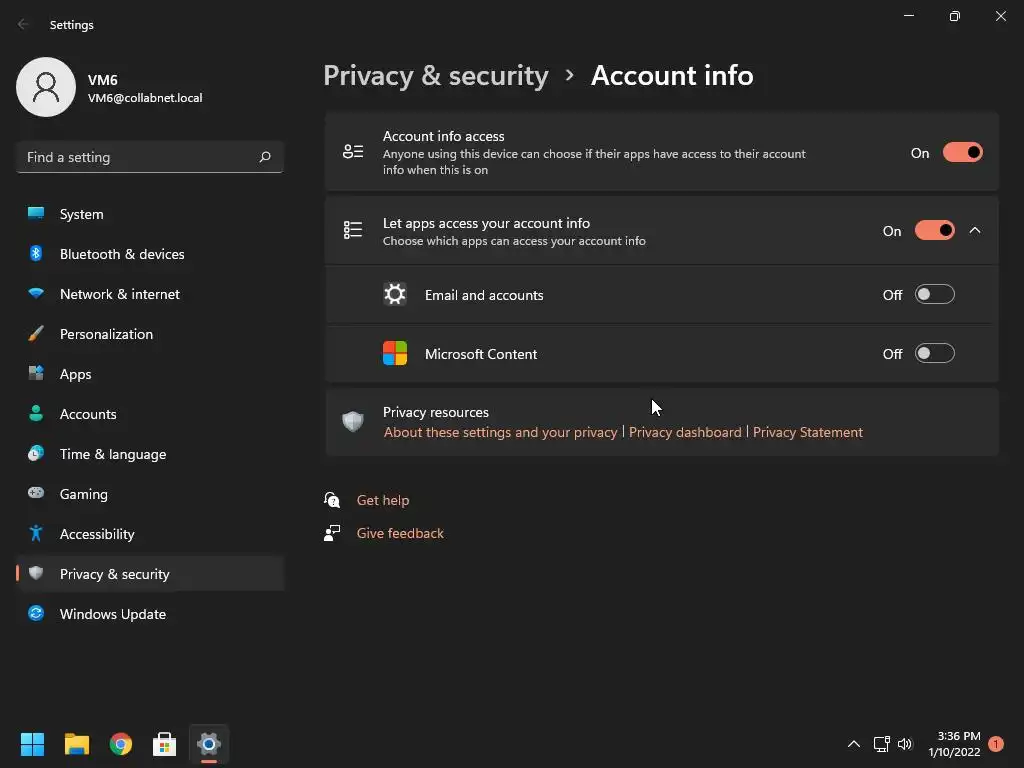This screenshot has height=768, width=1024.
Task: Launch File Explorer from taskbar
Action: pyautogui.click(x=77, y=744)
